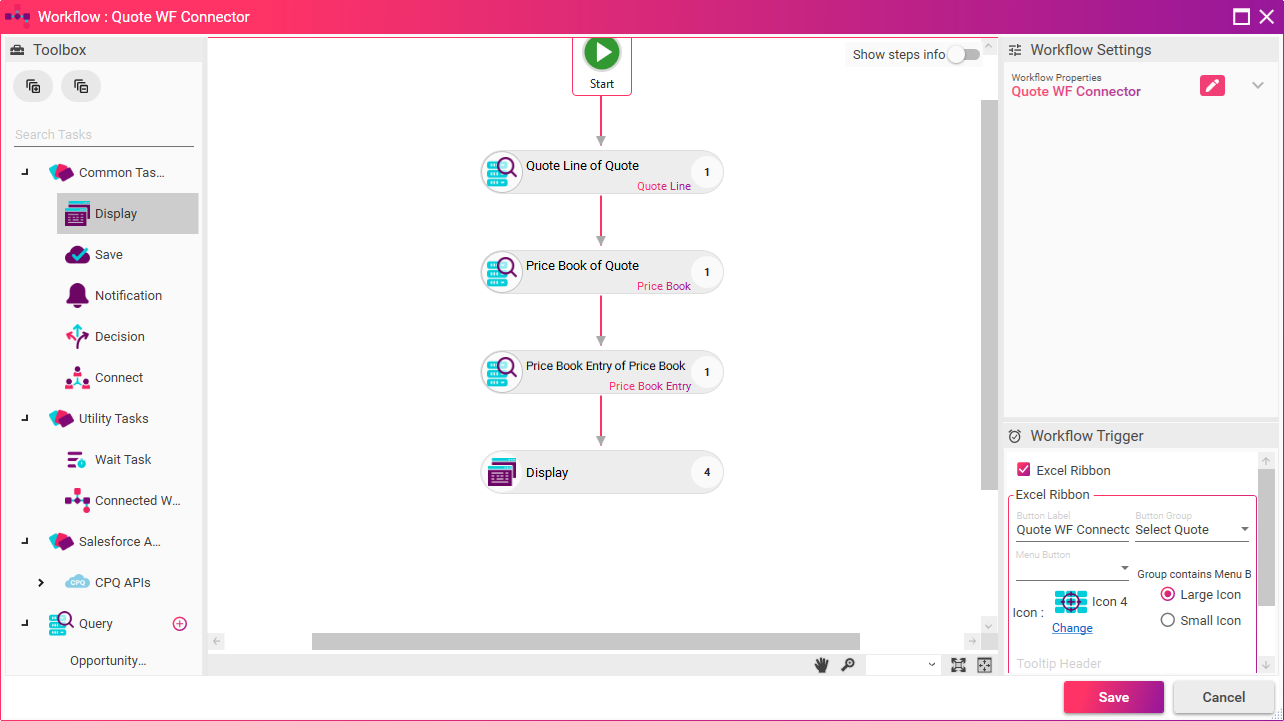
Task: Toggle the Show steps info switch
Action: click(x=963, y=55)
